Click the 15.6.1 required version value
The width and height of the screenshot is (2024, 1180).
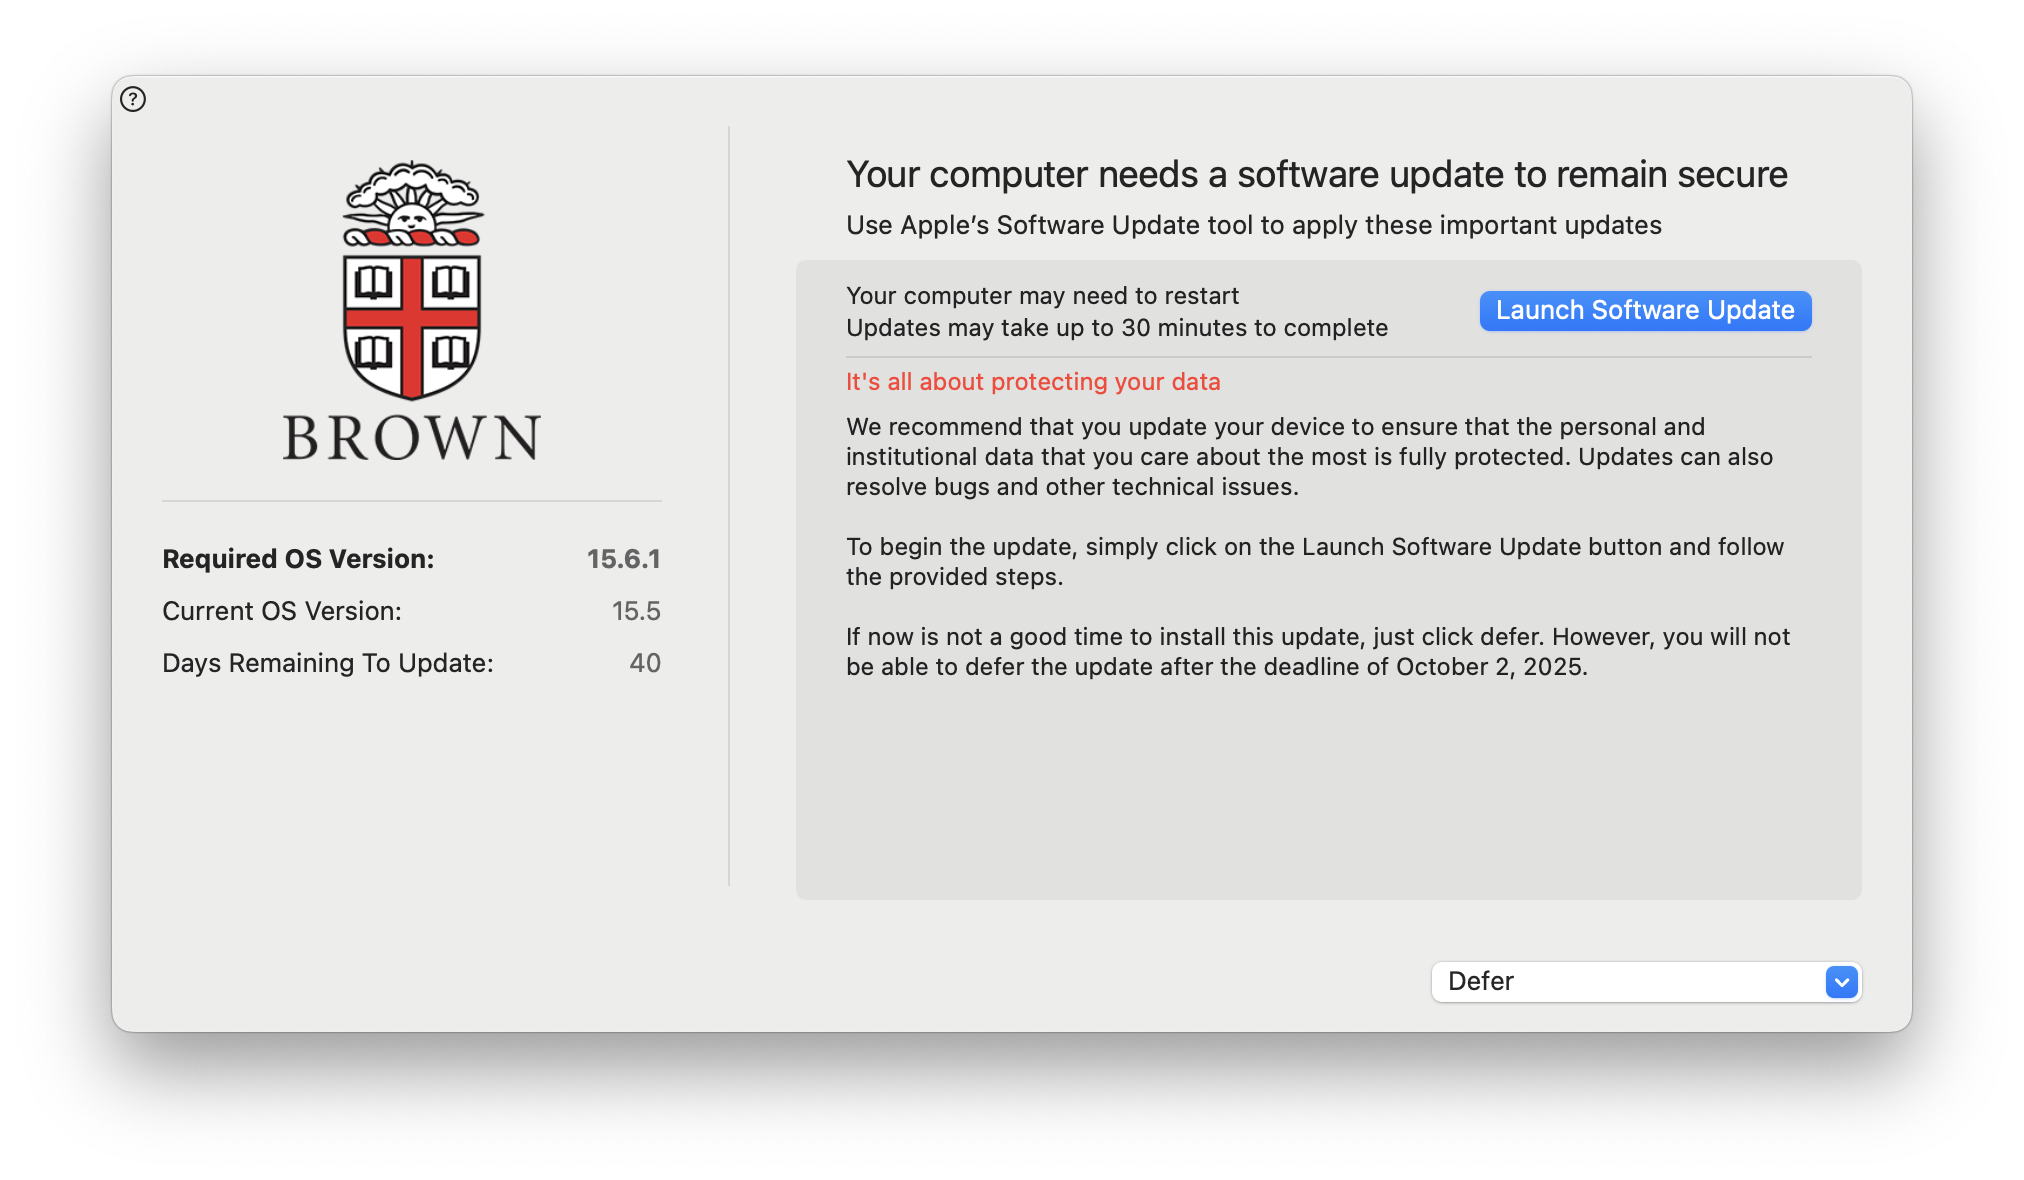click(623, 559)
